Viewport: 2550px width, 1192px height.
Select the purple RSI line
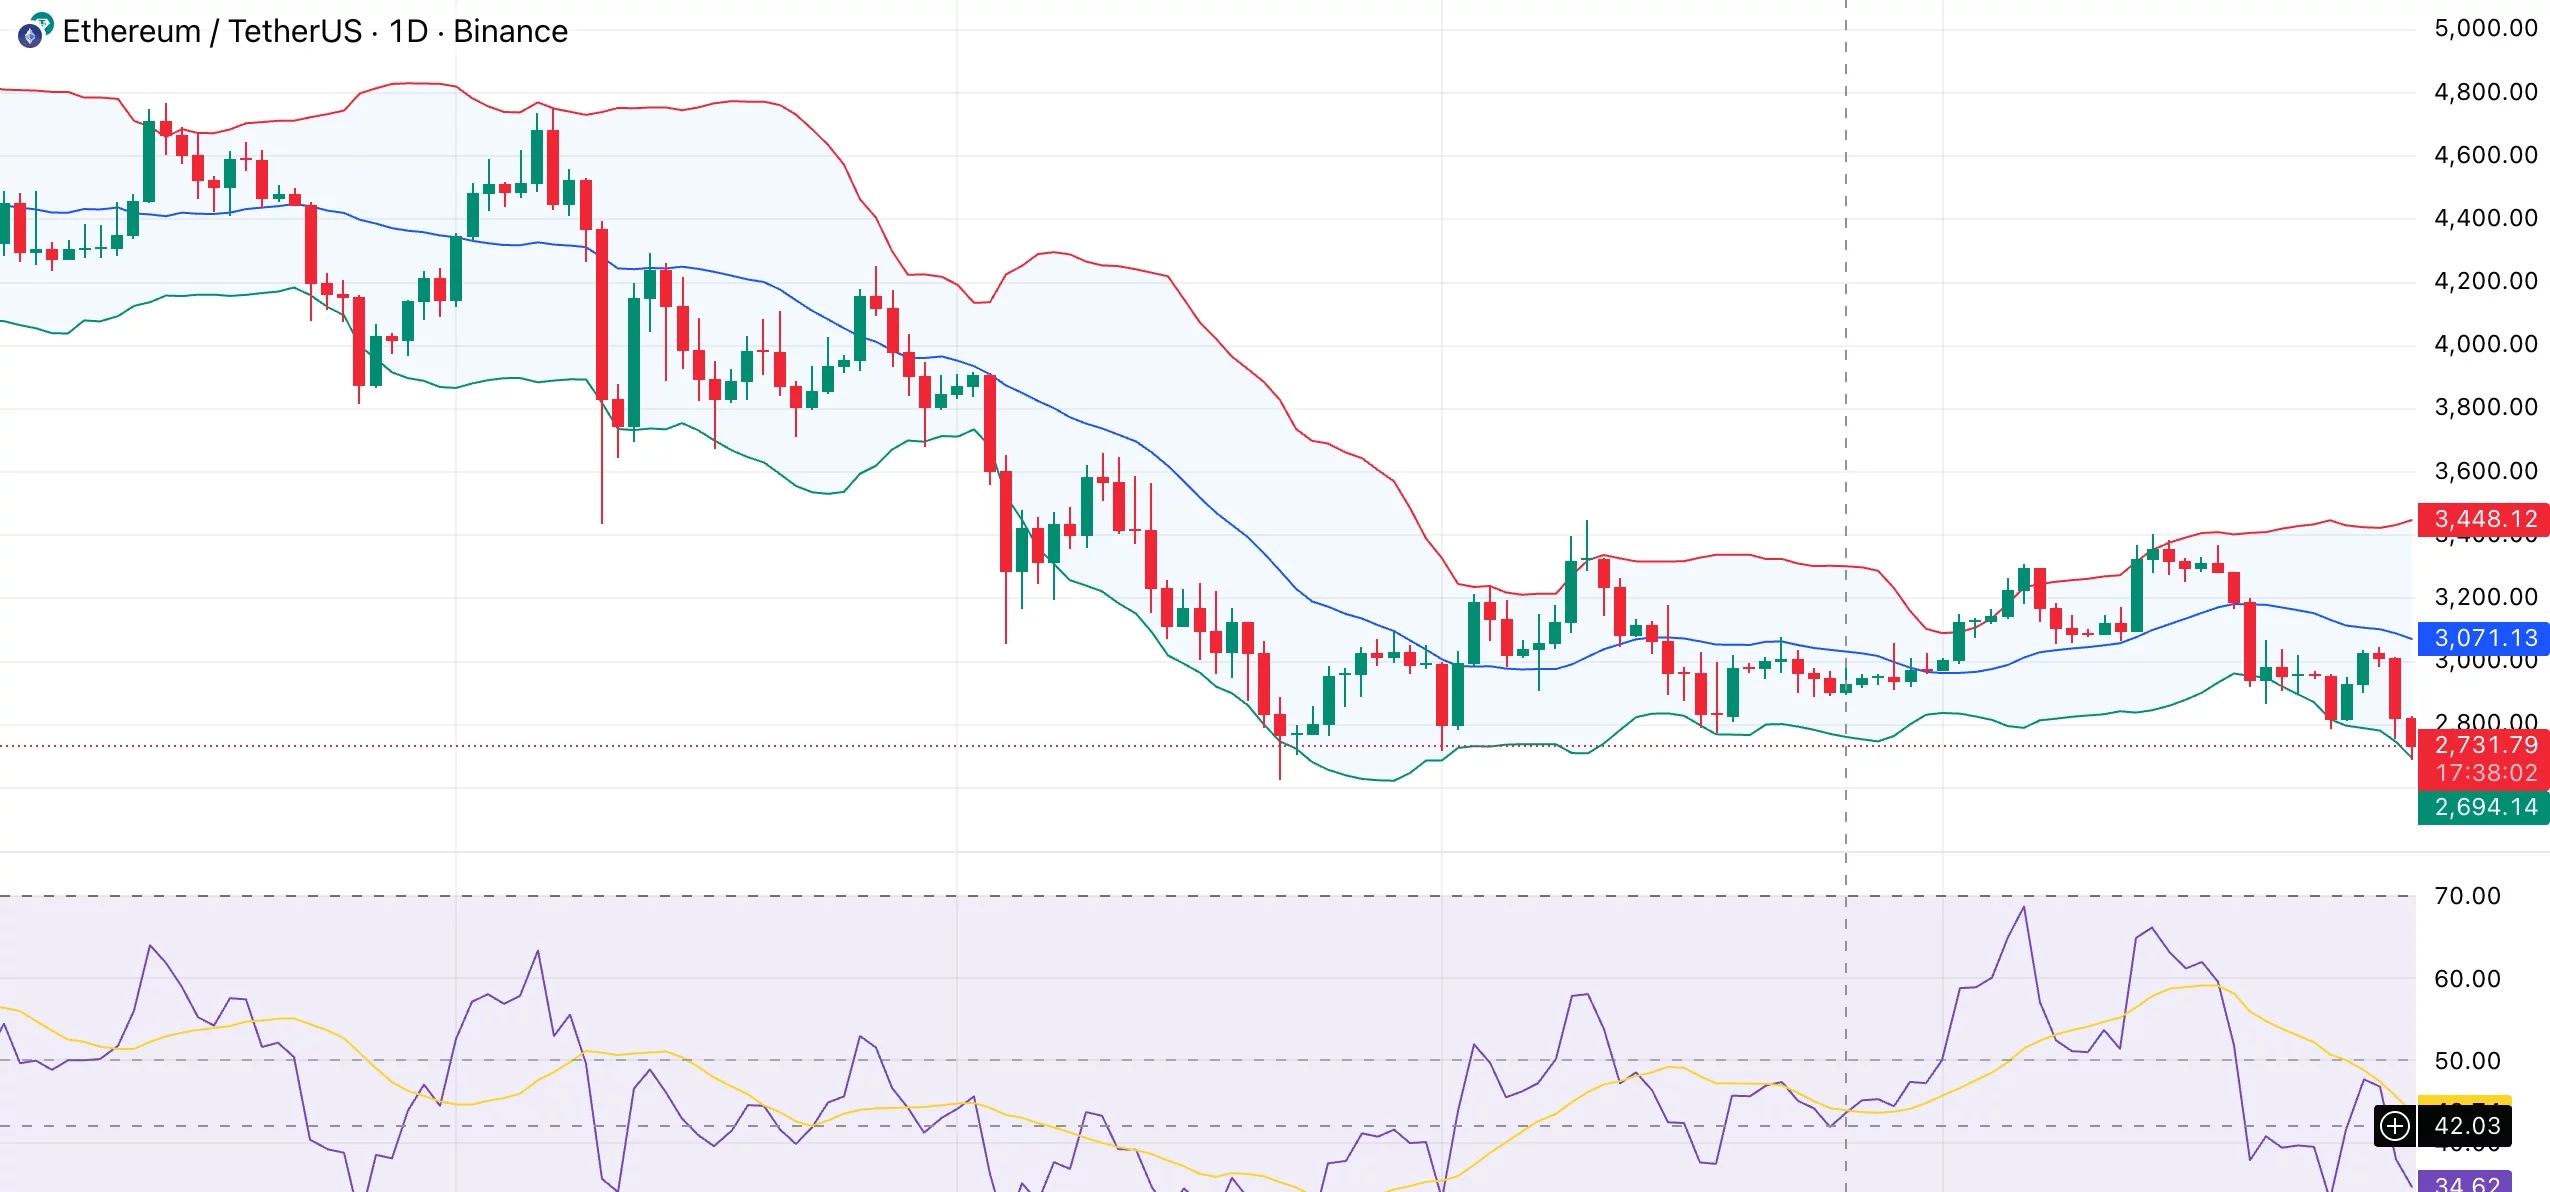pyautogui.click(x=150, y=946)
